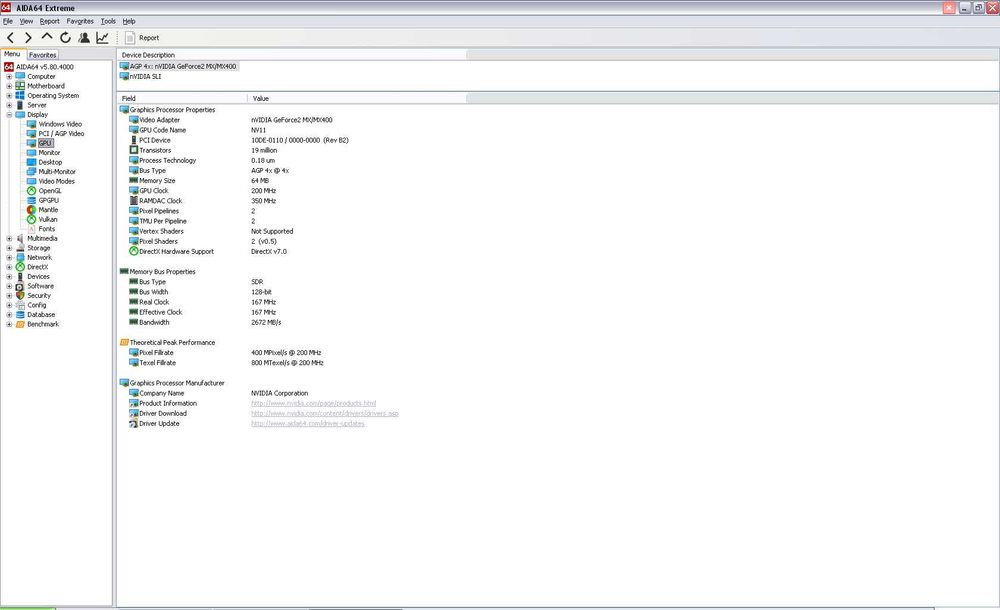Expand the Devices tree node
The image size is (1000, 610).
coord(9,277)
